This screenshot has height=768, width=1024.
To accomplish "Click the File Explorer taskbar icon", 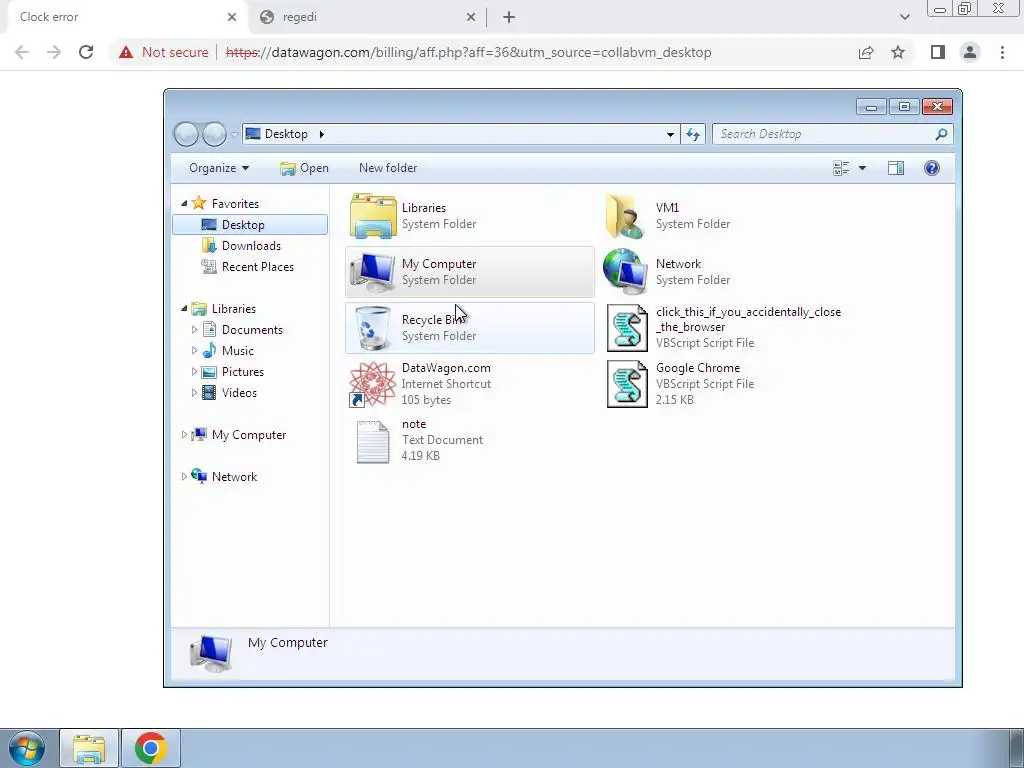I will 89,748.
